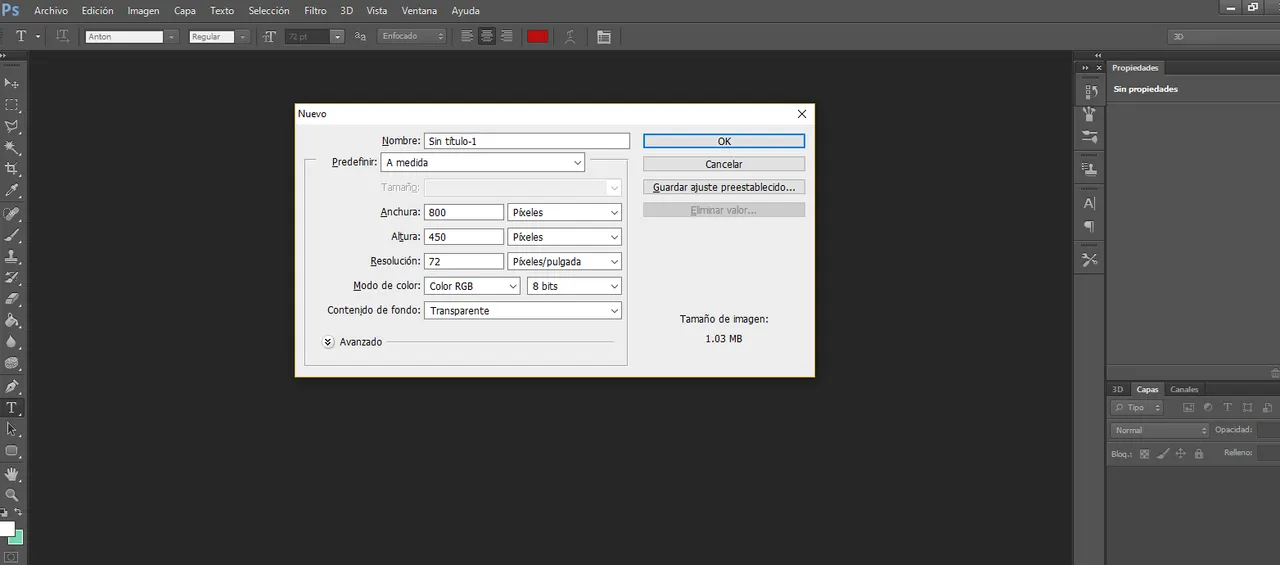1280x565 pixels.
Task: Click the Anchura width input field
Action: pyautogui.click(x=464, y=212)
